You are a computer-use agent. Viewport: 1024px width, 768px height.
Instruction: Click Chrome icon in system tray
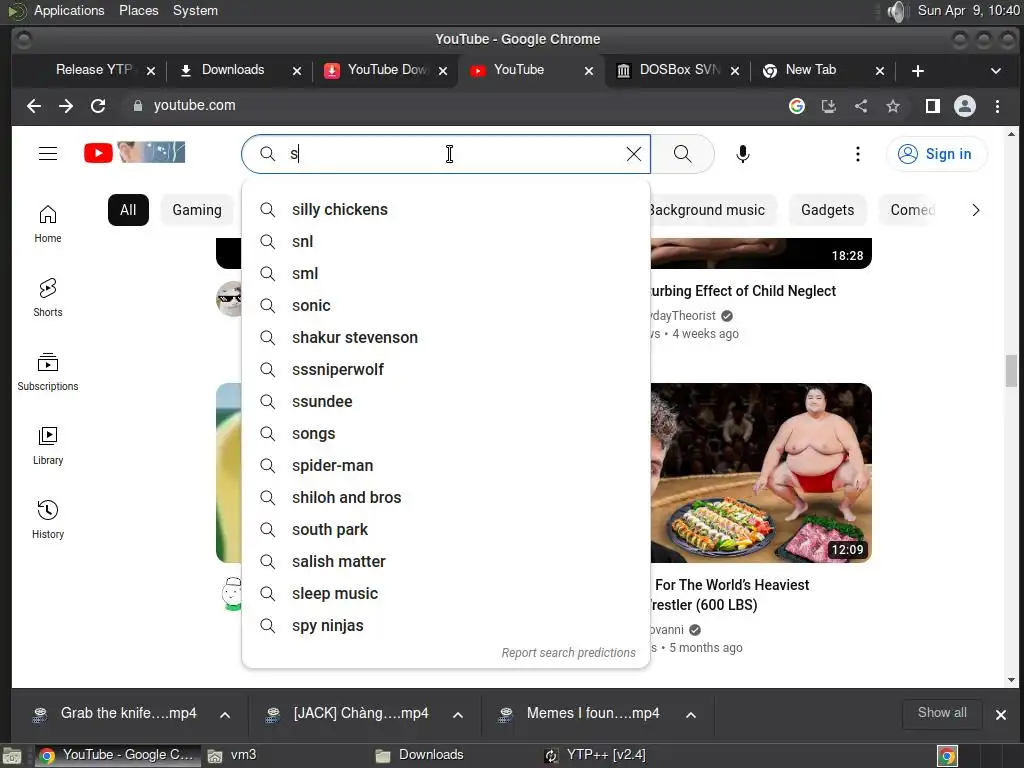coord(947,756)
